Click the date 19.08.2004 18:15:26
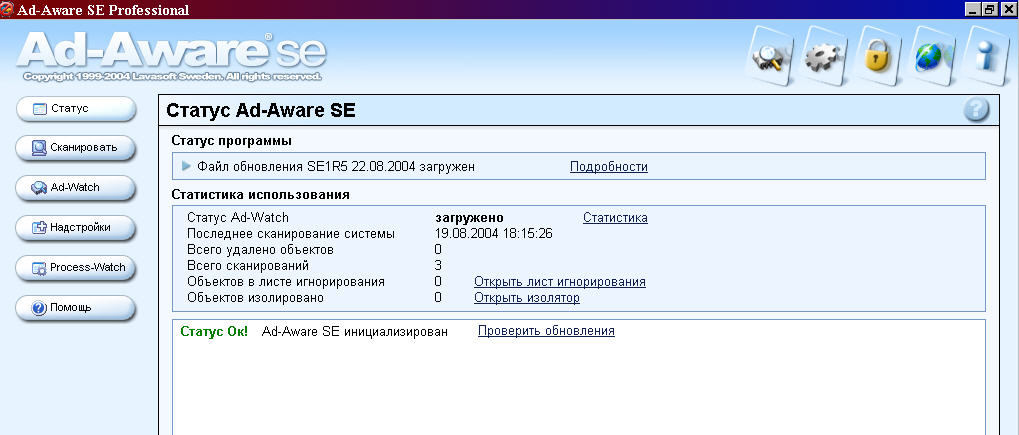The height and width of the screenshot is (435, 1019). coord(493,233)
